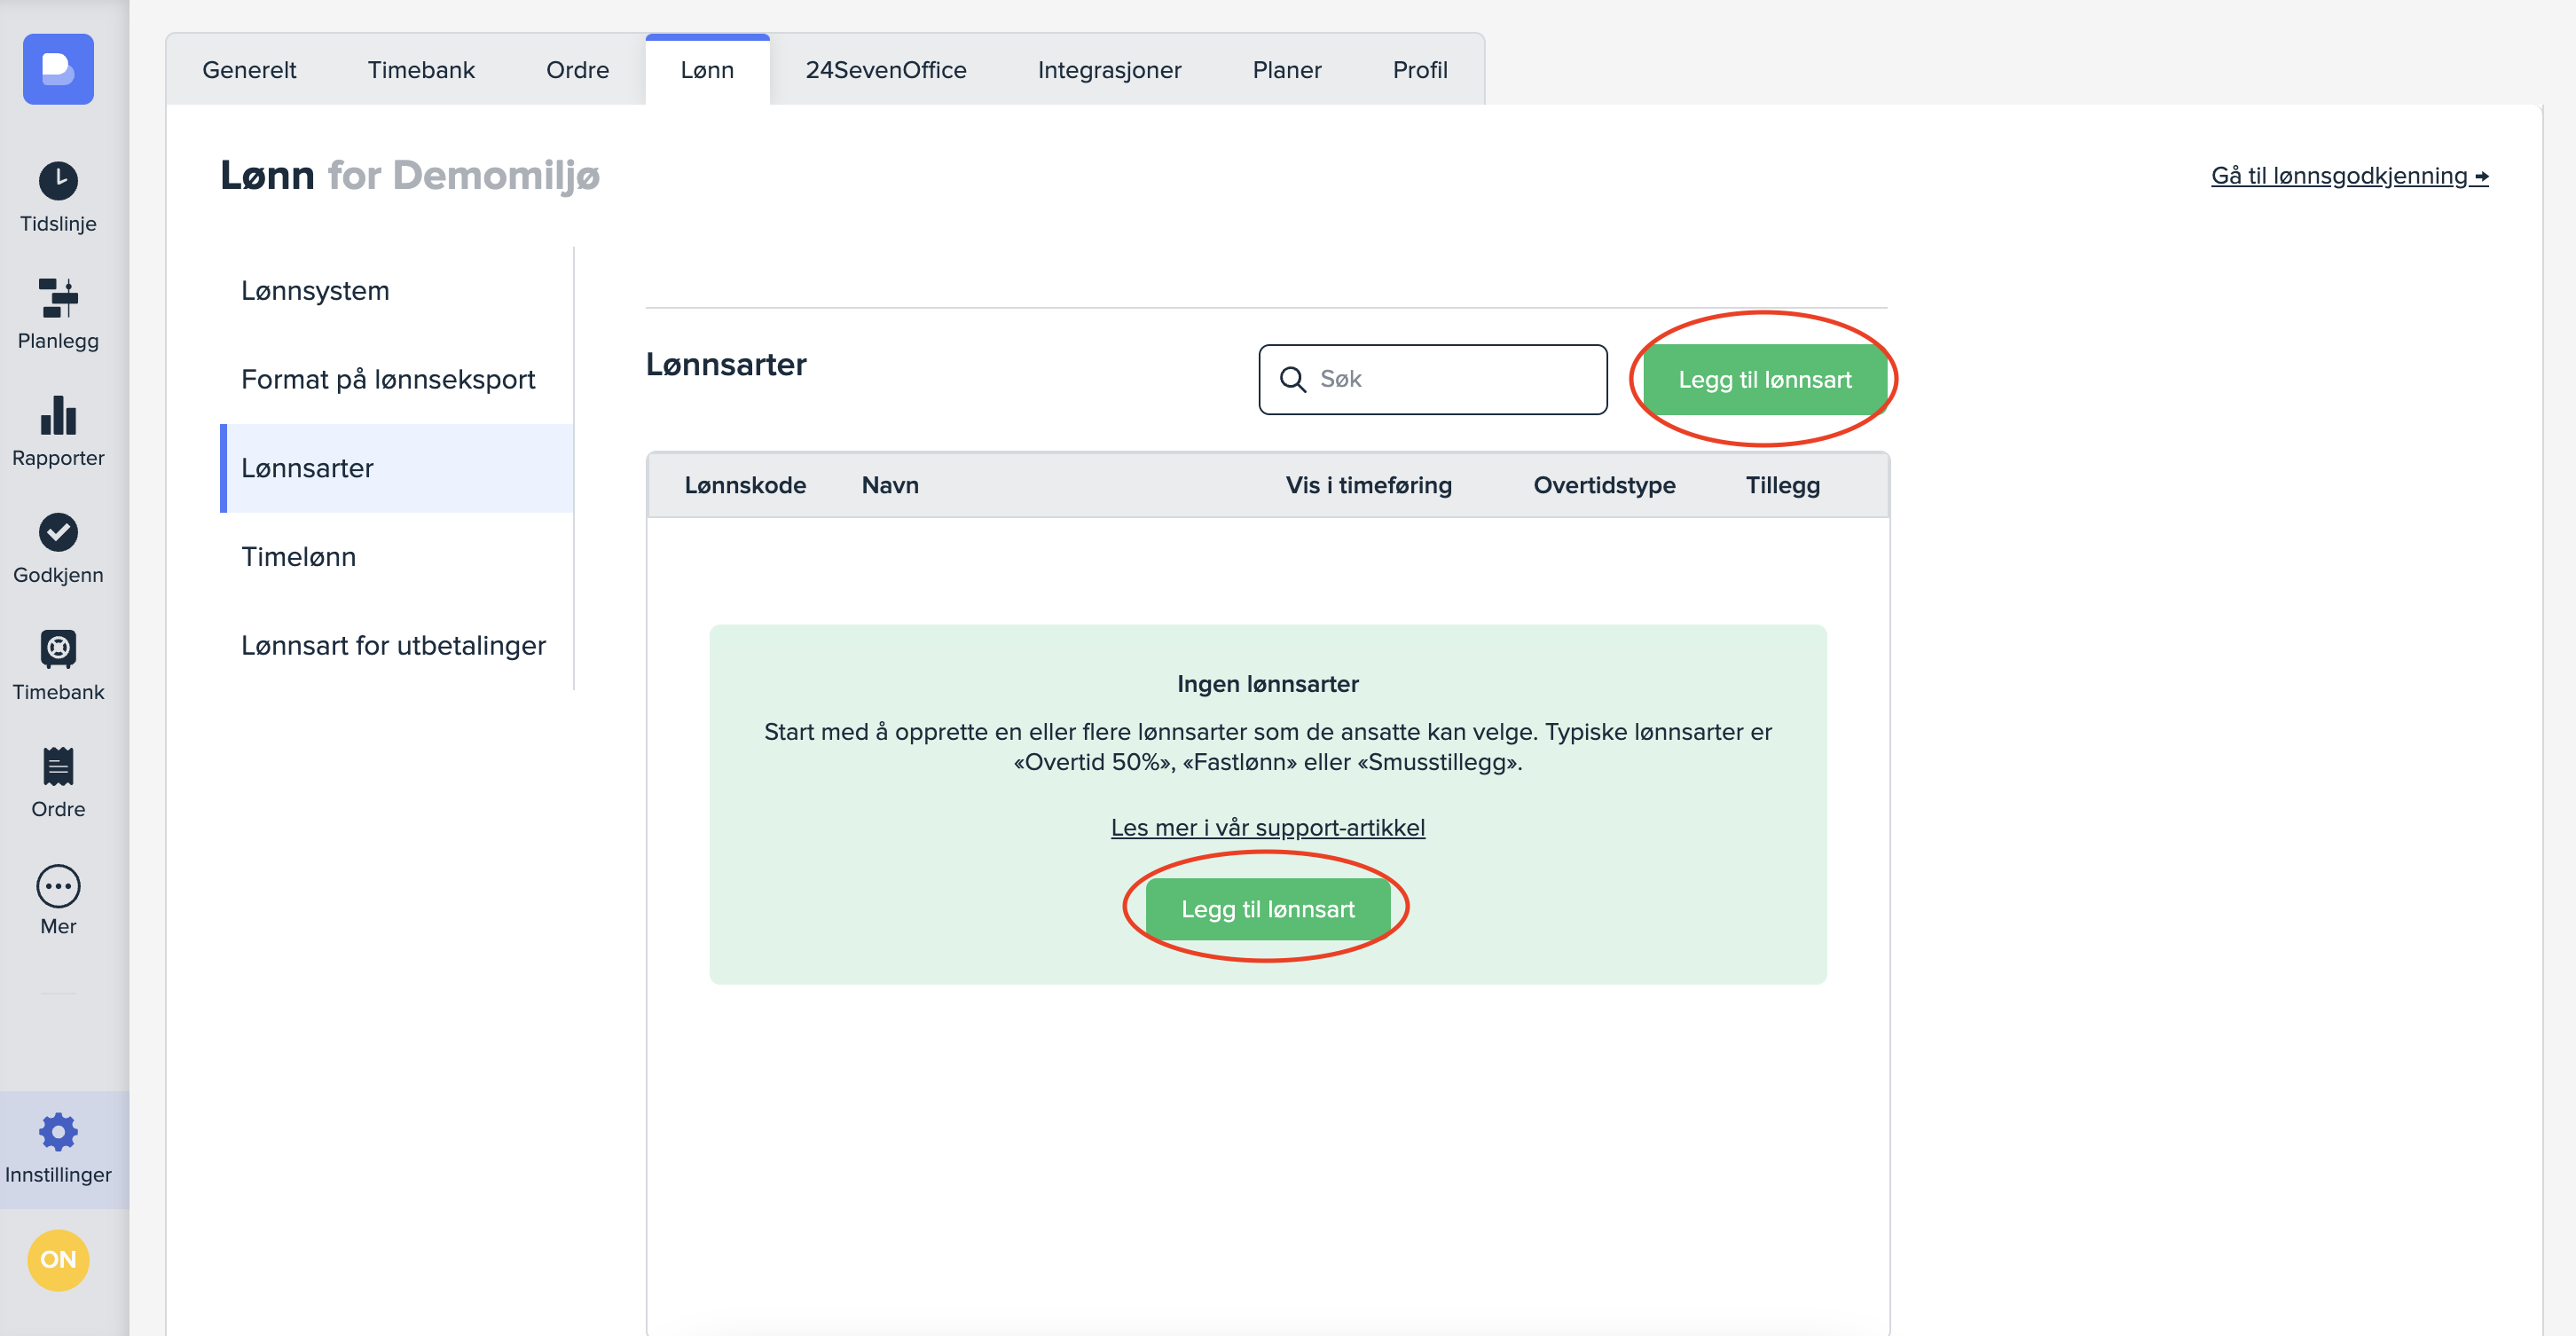Image resolution: width=2576 pixels, height=1336 pixels.
Task: Open the Mer ellipsis menu
Action: pyautogui.click(x=58, y=886)
